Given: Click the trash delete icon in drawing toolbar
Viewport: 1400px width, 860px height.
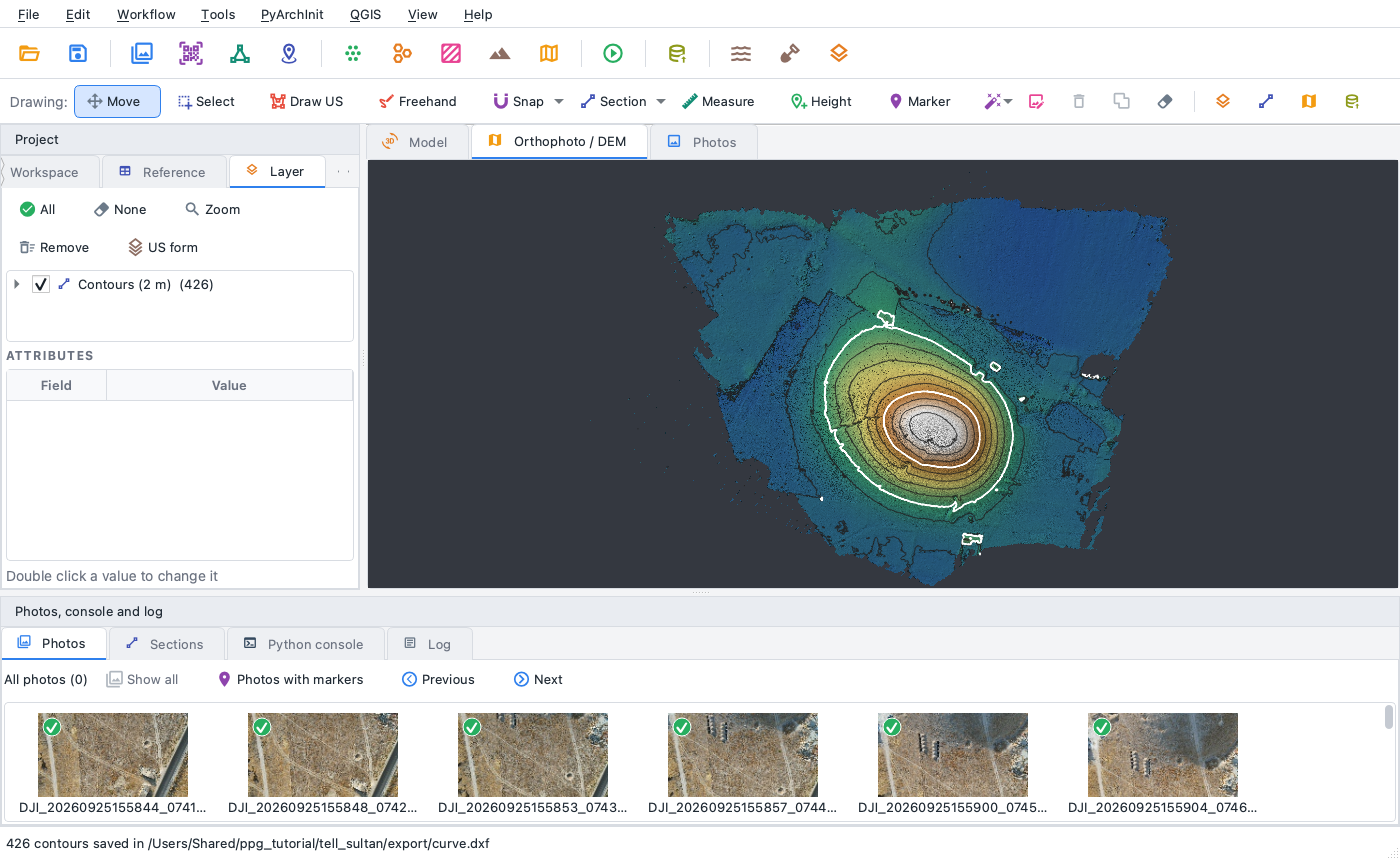Looking at the screenshot, I should [x=1079, y=101].
